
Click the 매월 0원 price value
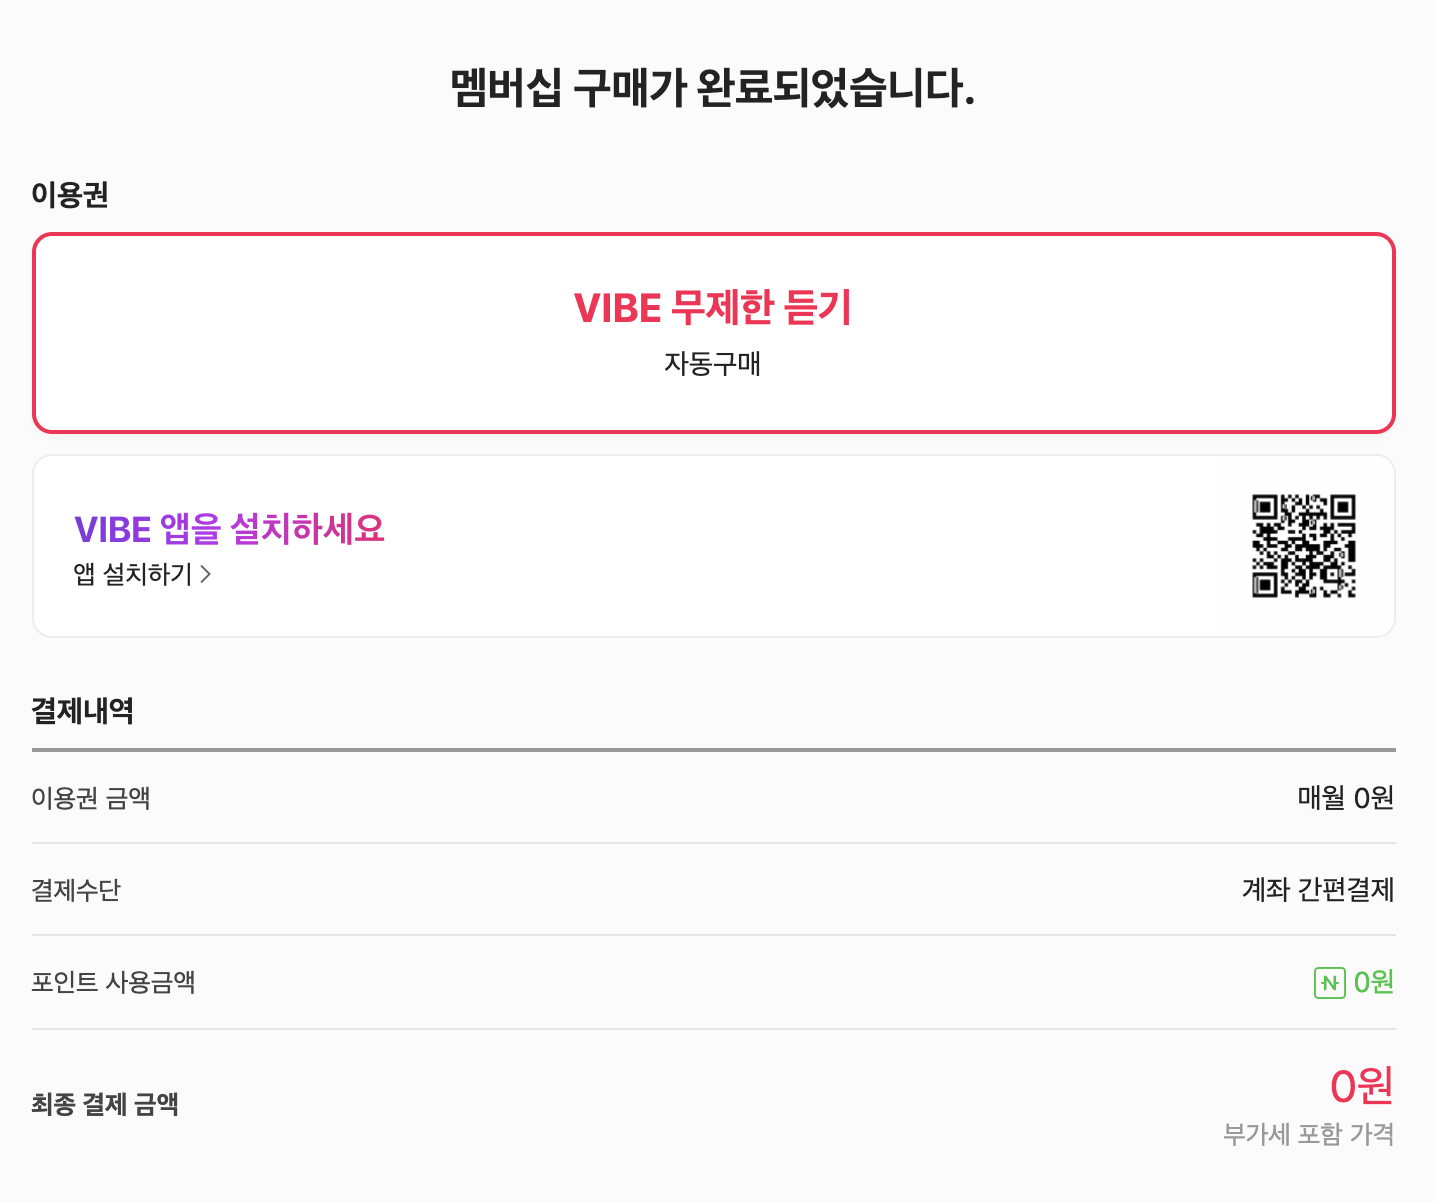pyautogui.click(x=1346, y=798)
